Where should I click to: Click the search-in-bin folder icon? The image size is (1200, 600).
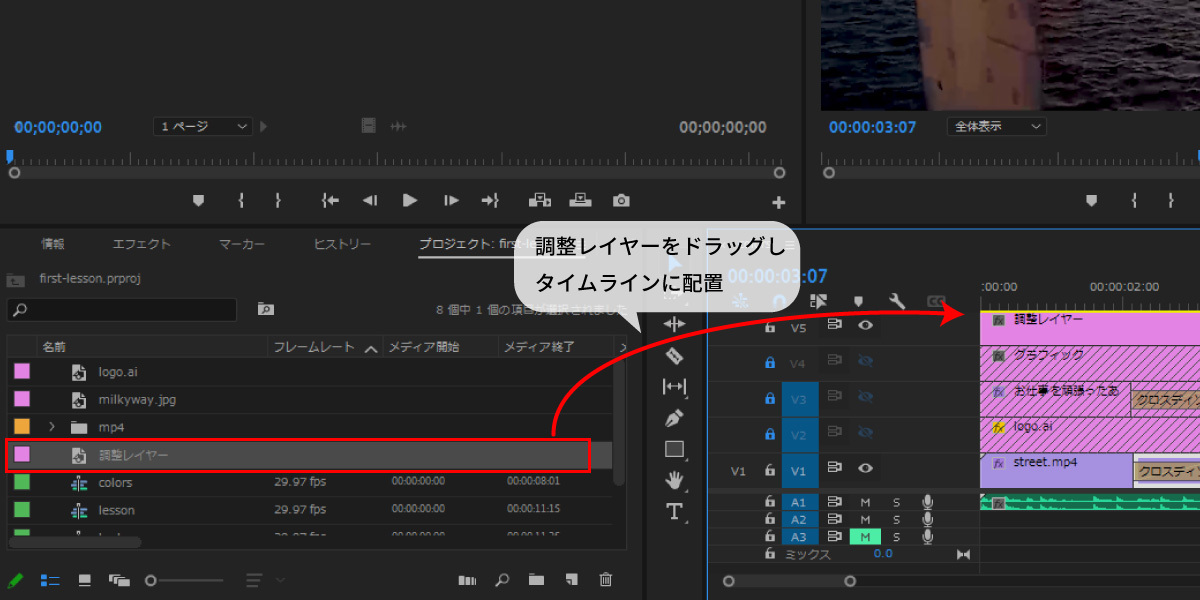(x=265, y=309)
